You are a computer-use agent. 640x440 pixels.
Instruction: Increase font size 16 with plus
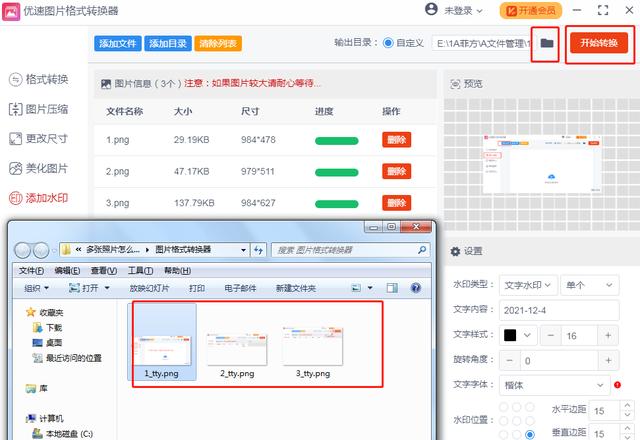[608, 336]
